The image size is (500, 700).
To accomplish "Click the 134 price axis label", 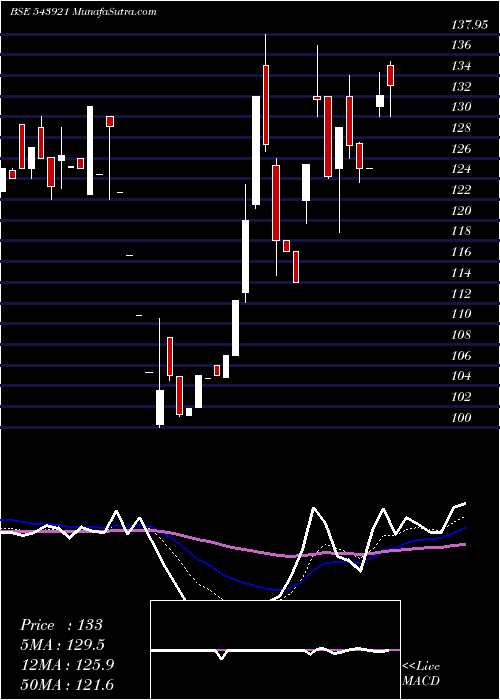I will [461, 66].
